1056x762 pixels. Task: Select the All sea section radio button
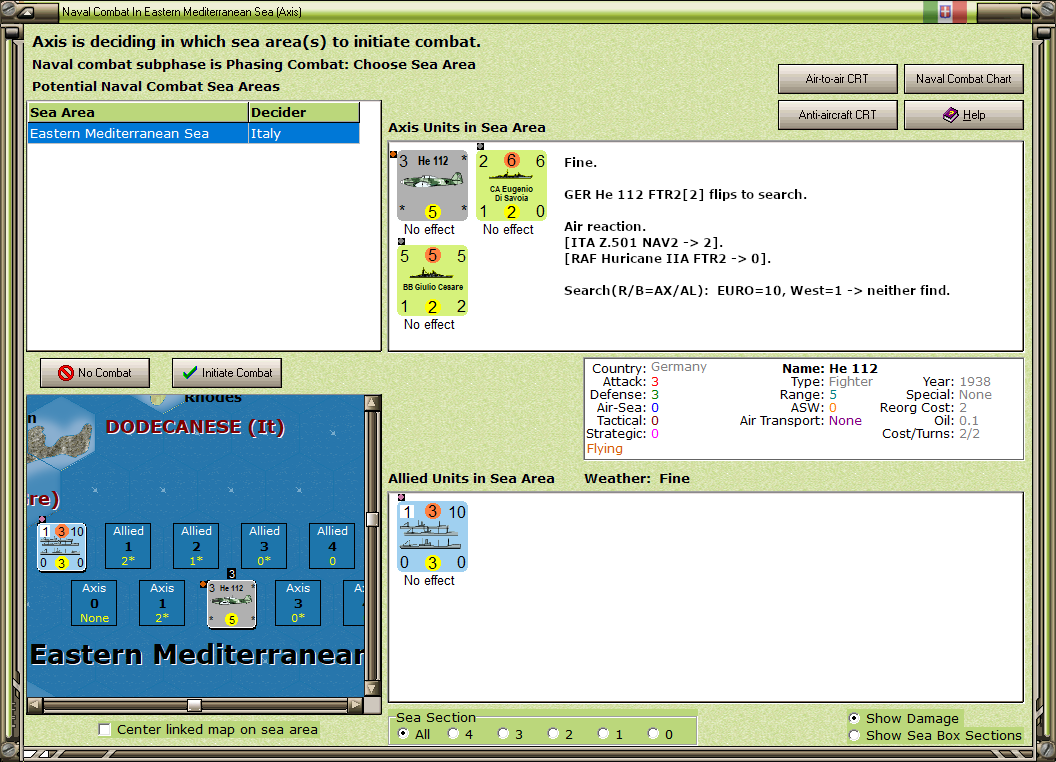click(x=403, y=734)
